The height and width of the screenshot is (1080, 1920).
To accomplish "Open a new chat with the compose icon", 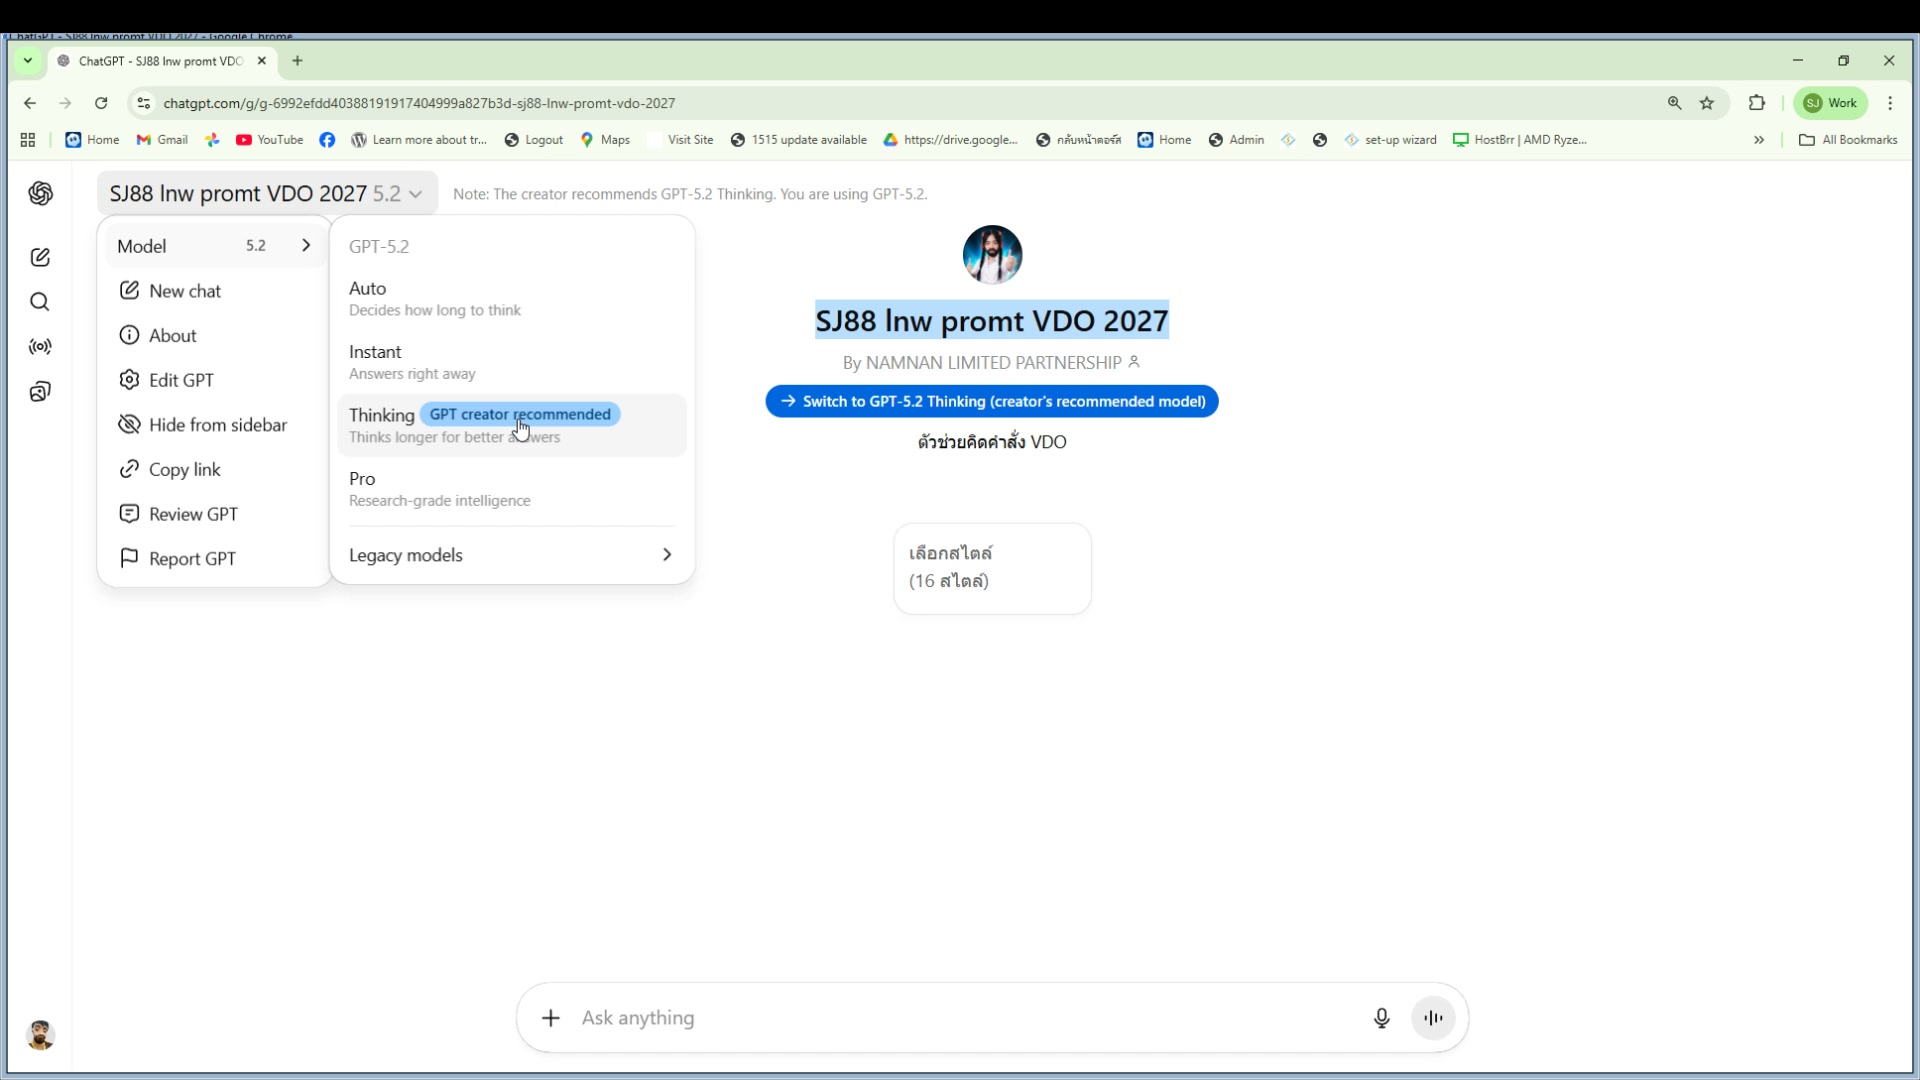I will (40, 257).
